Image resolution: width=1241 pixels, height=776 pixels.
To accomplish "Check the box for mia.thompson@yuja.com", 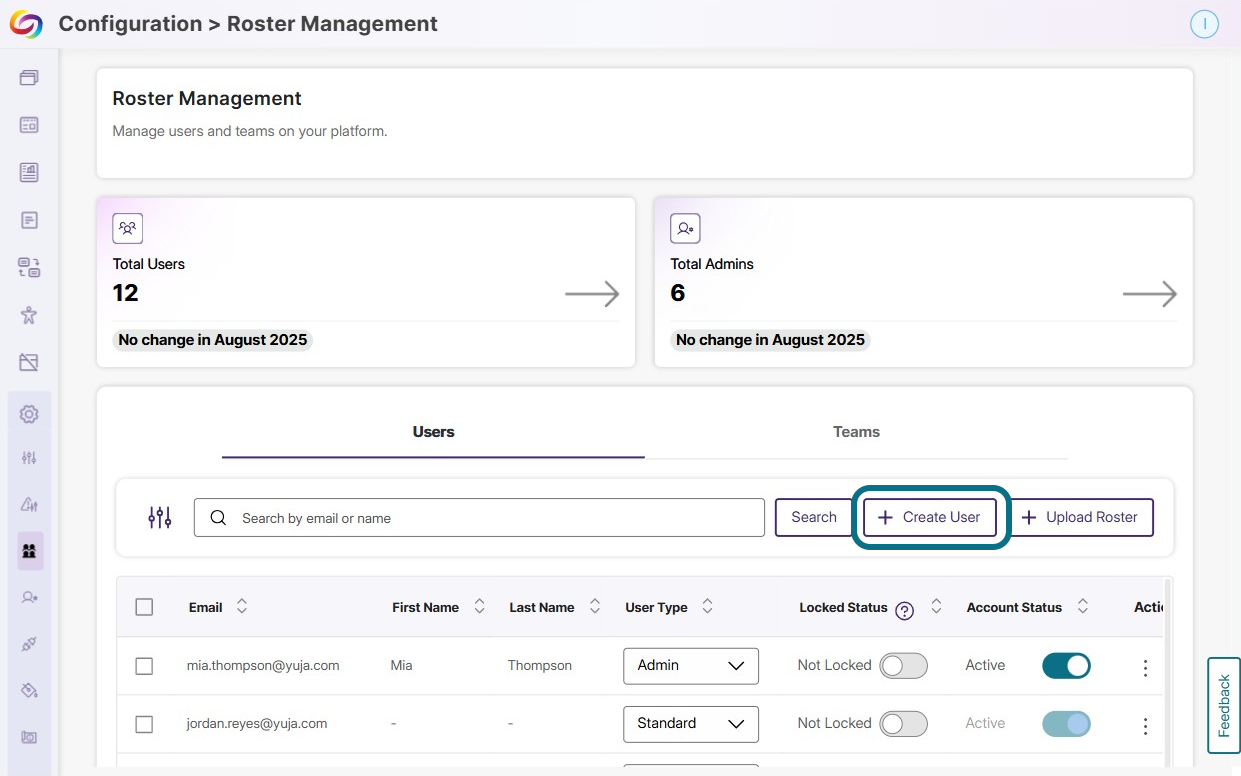I will click(144, 666).
